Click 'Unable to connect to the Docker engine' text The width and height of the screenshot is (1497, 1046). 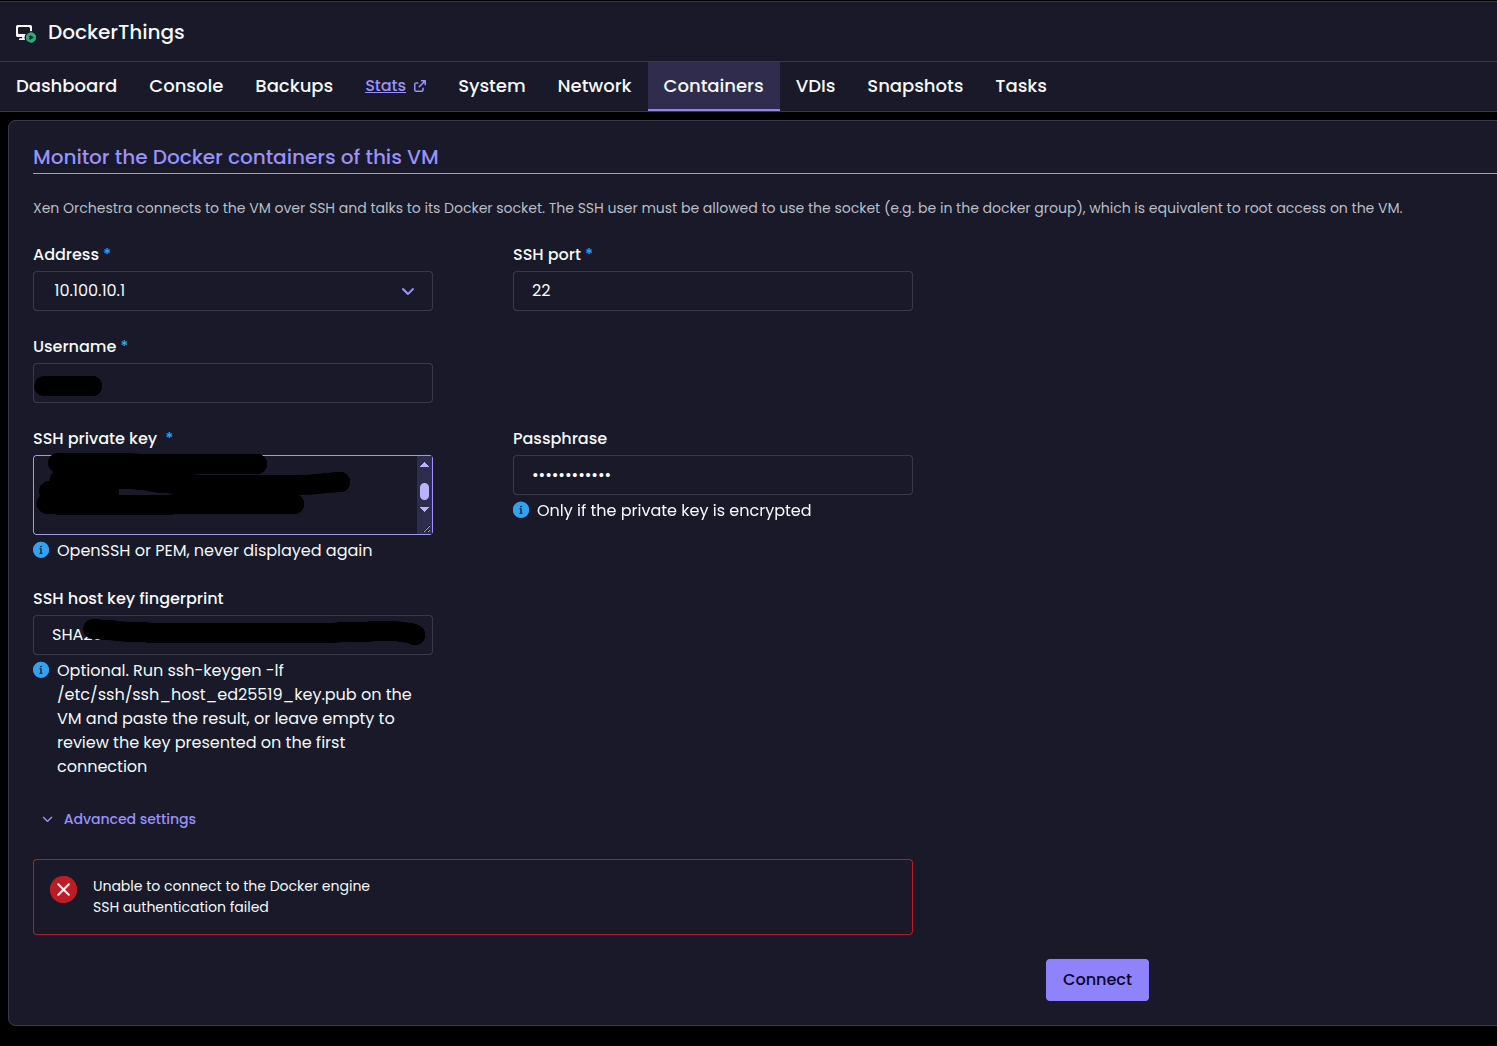[x=231, y=886]
